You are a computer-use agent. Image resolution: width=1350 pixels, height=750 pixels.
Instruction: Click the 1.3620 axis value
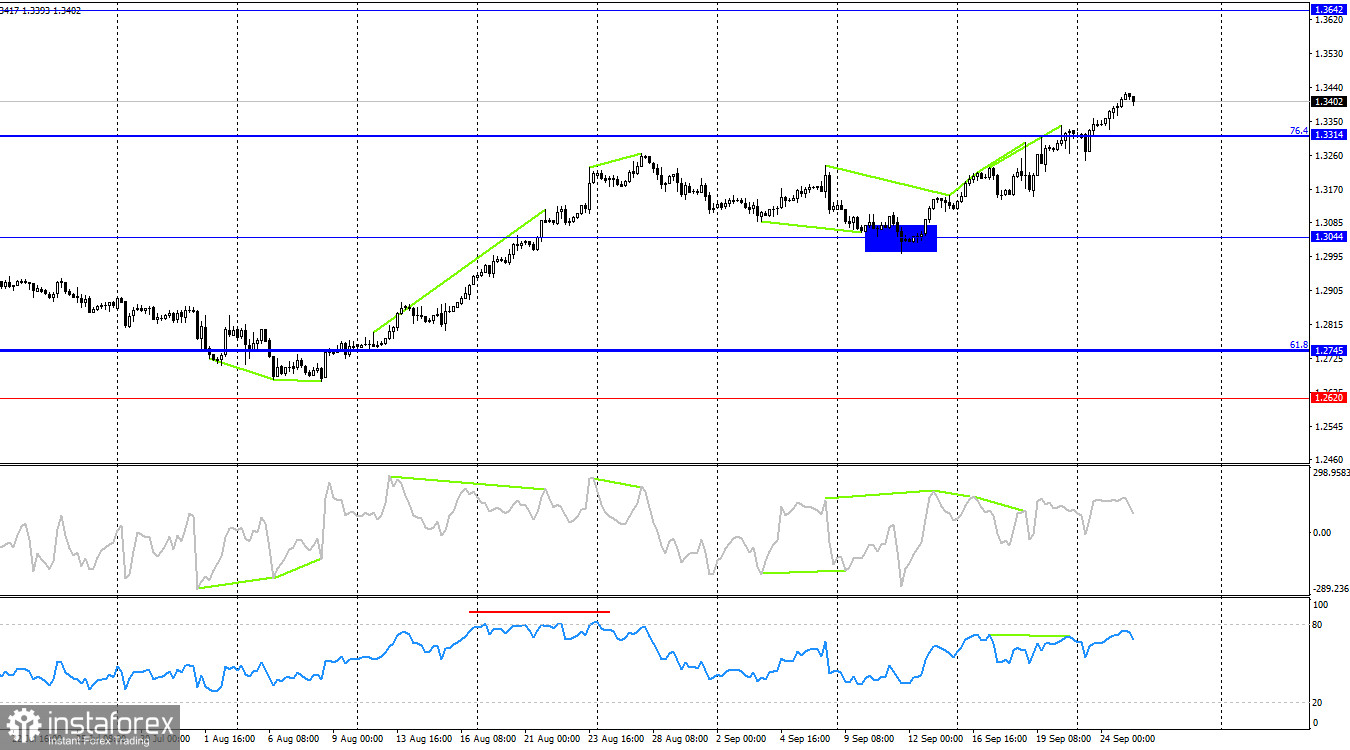pyautogui.click(x=1330, y=20)
